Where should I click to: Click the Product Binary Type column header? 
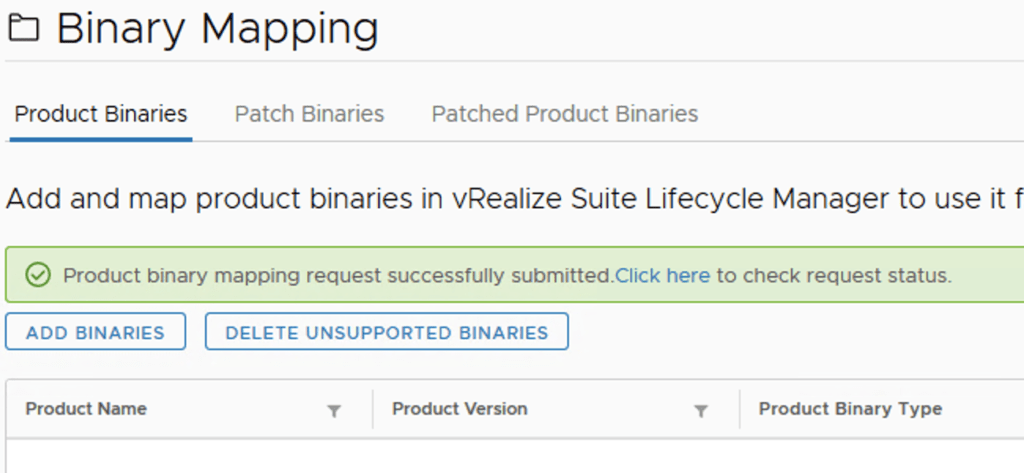pos(850,409)
